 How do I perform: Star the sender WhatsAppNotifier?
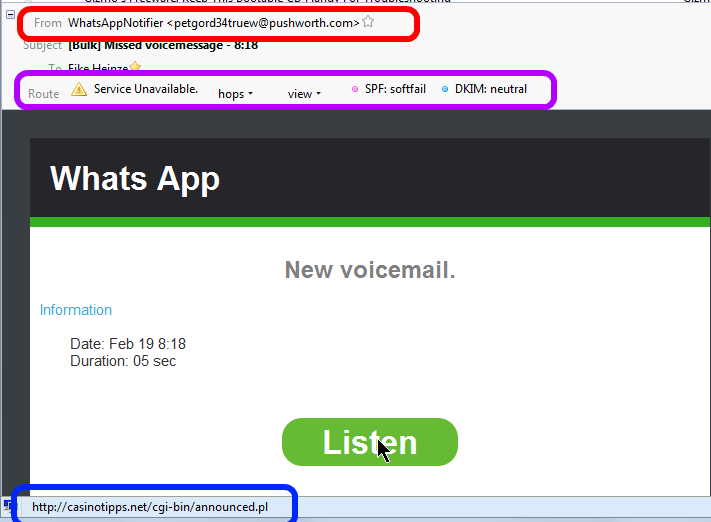click(368, 22)
